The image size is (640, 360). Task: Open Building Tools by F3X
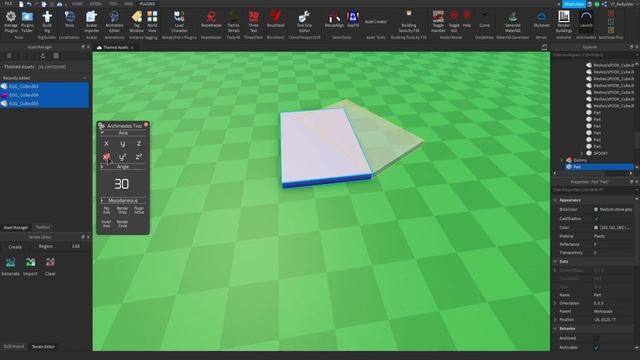[x=409, y=22]
